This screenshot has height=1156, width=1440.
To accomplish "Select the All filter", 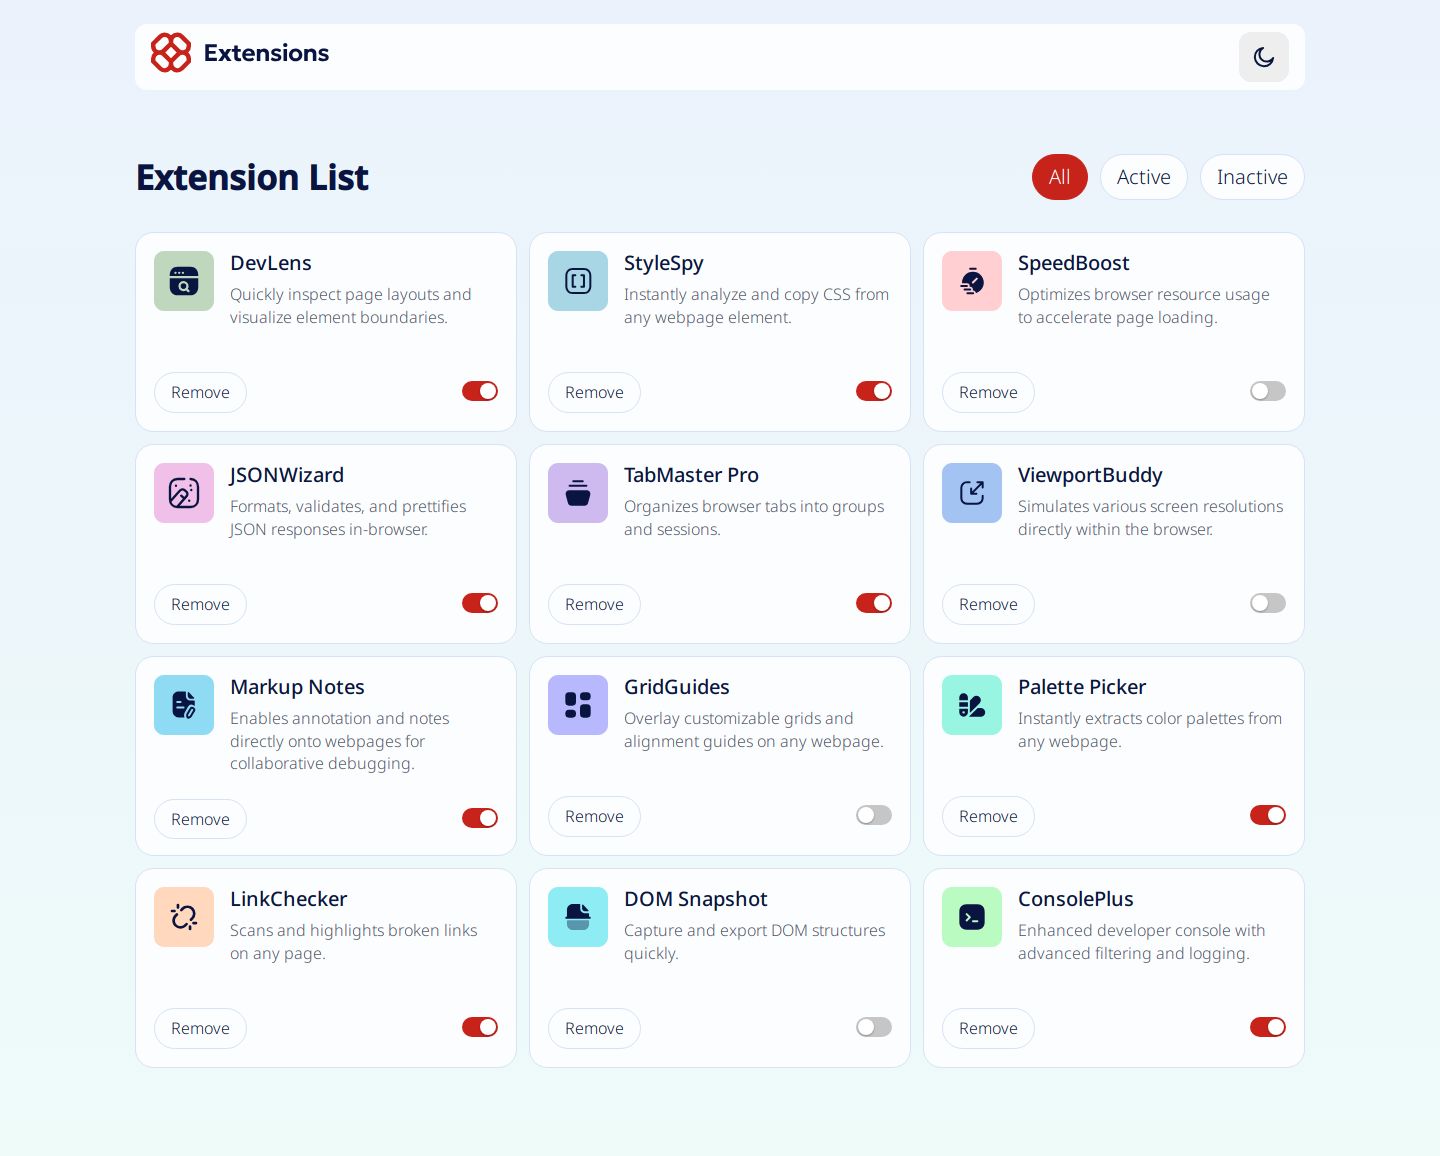I will (x=1059, y=177).
